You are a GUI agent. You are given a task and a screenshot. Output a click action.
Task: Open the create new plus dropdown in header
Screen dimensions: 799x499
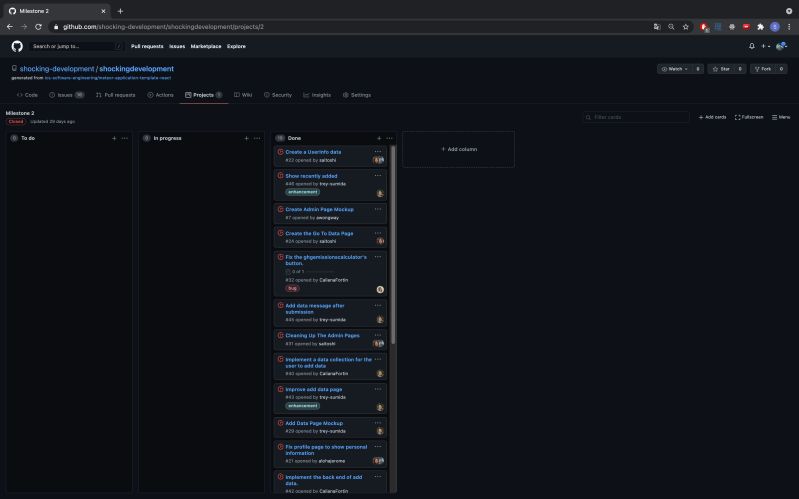point(765,46)
